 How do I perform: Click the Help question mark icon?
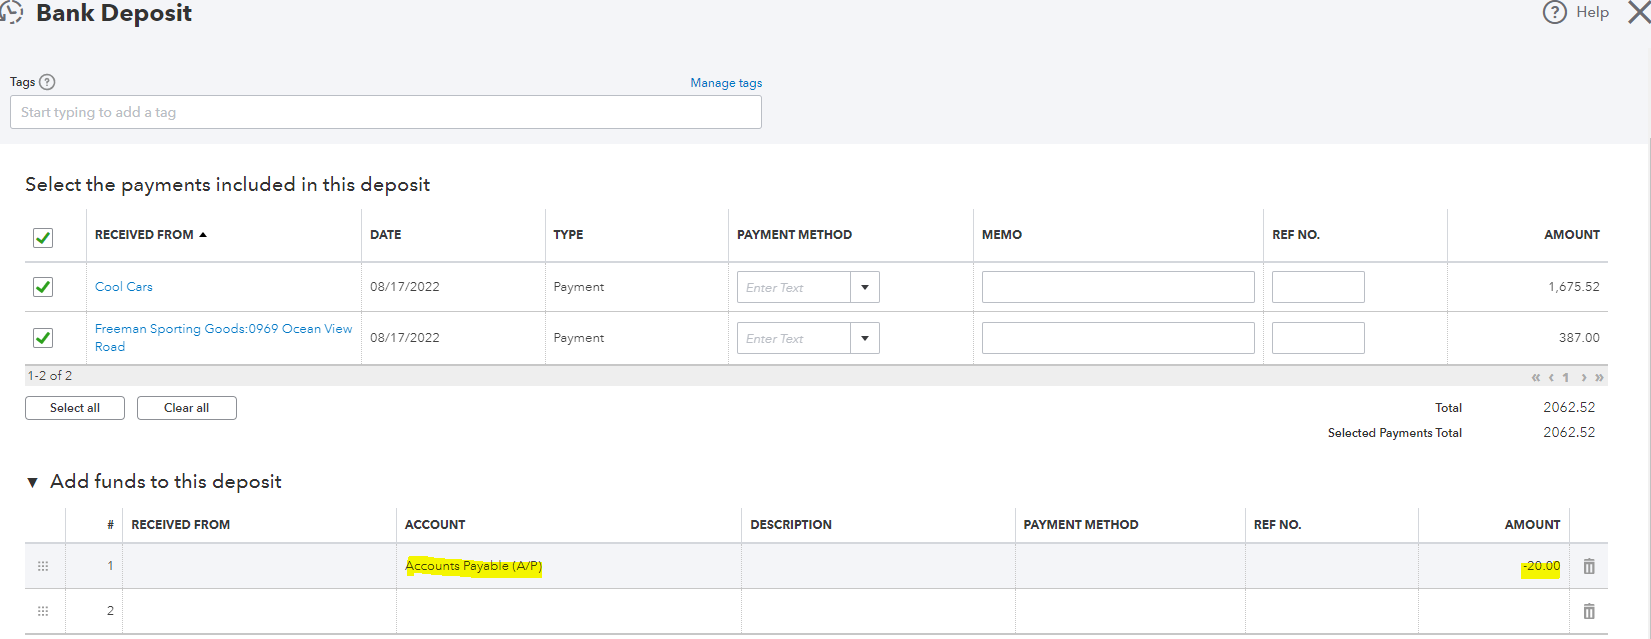click(1554, 13)
